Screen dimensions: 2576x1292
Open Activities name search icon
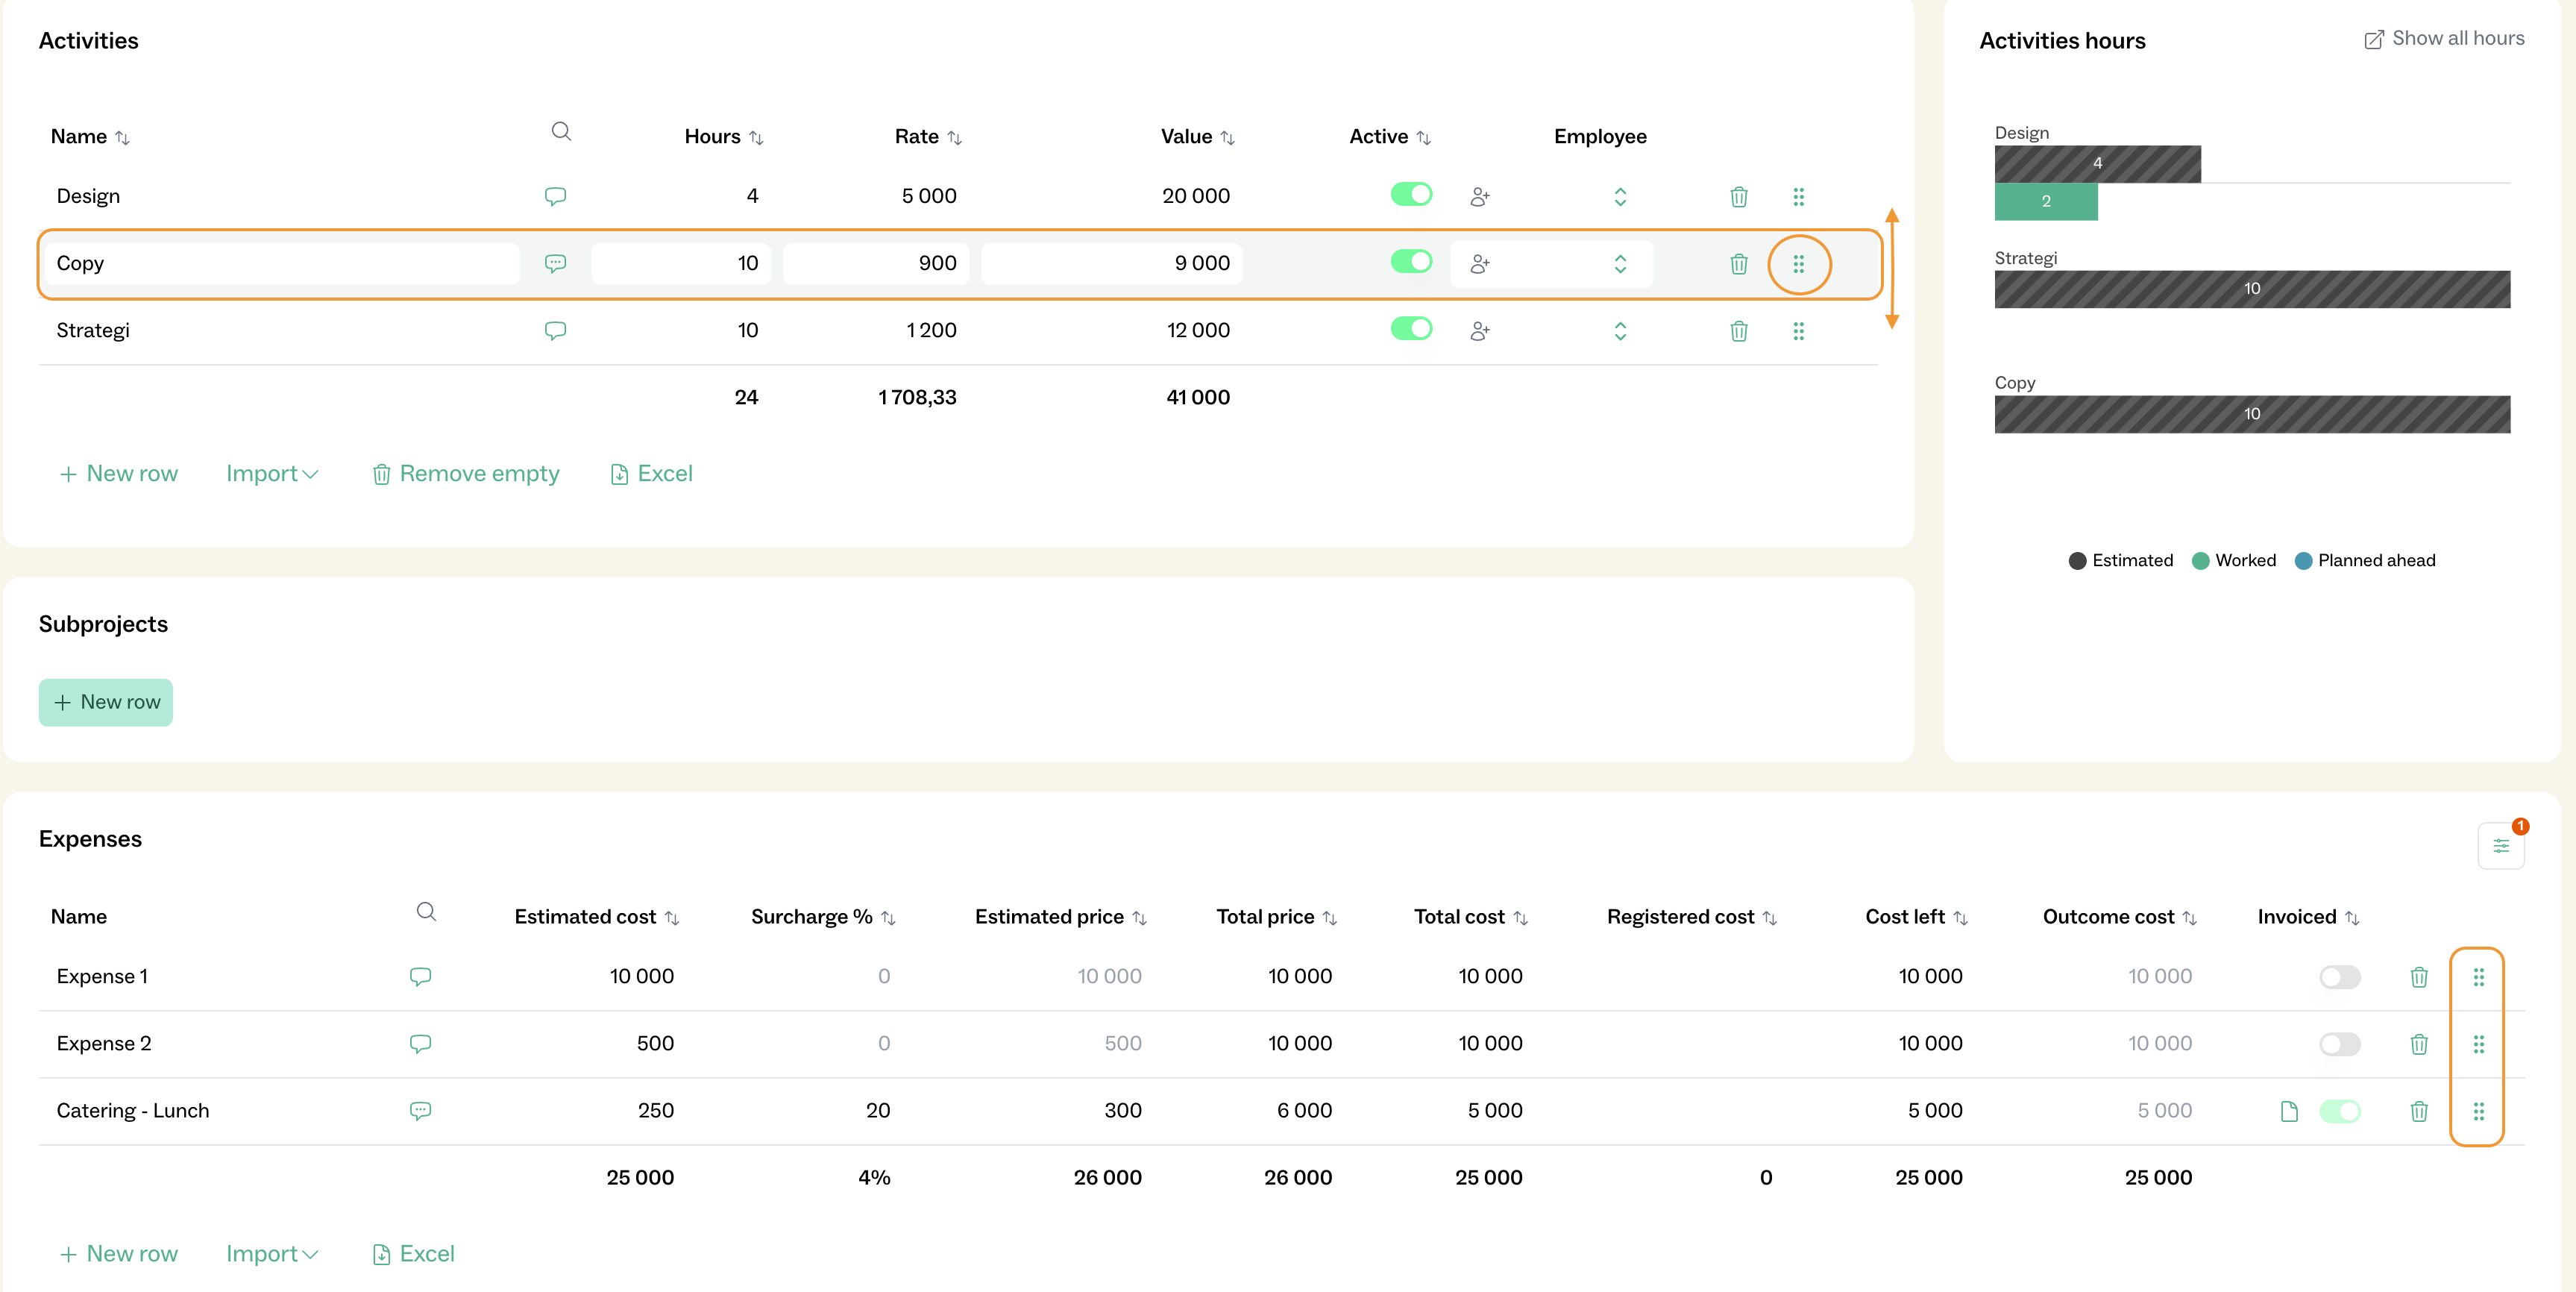(x=561, y=132)
